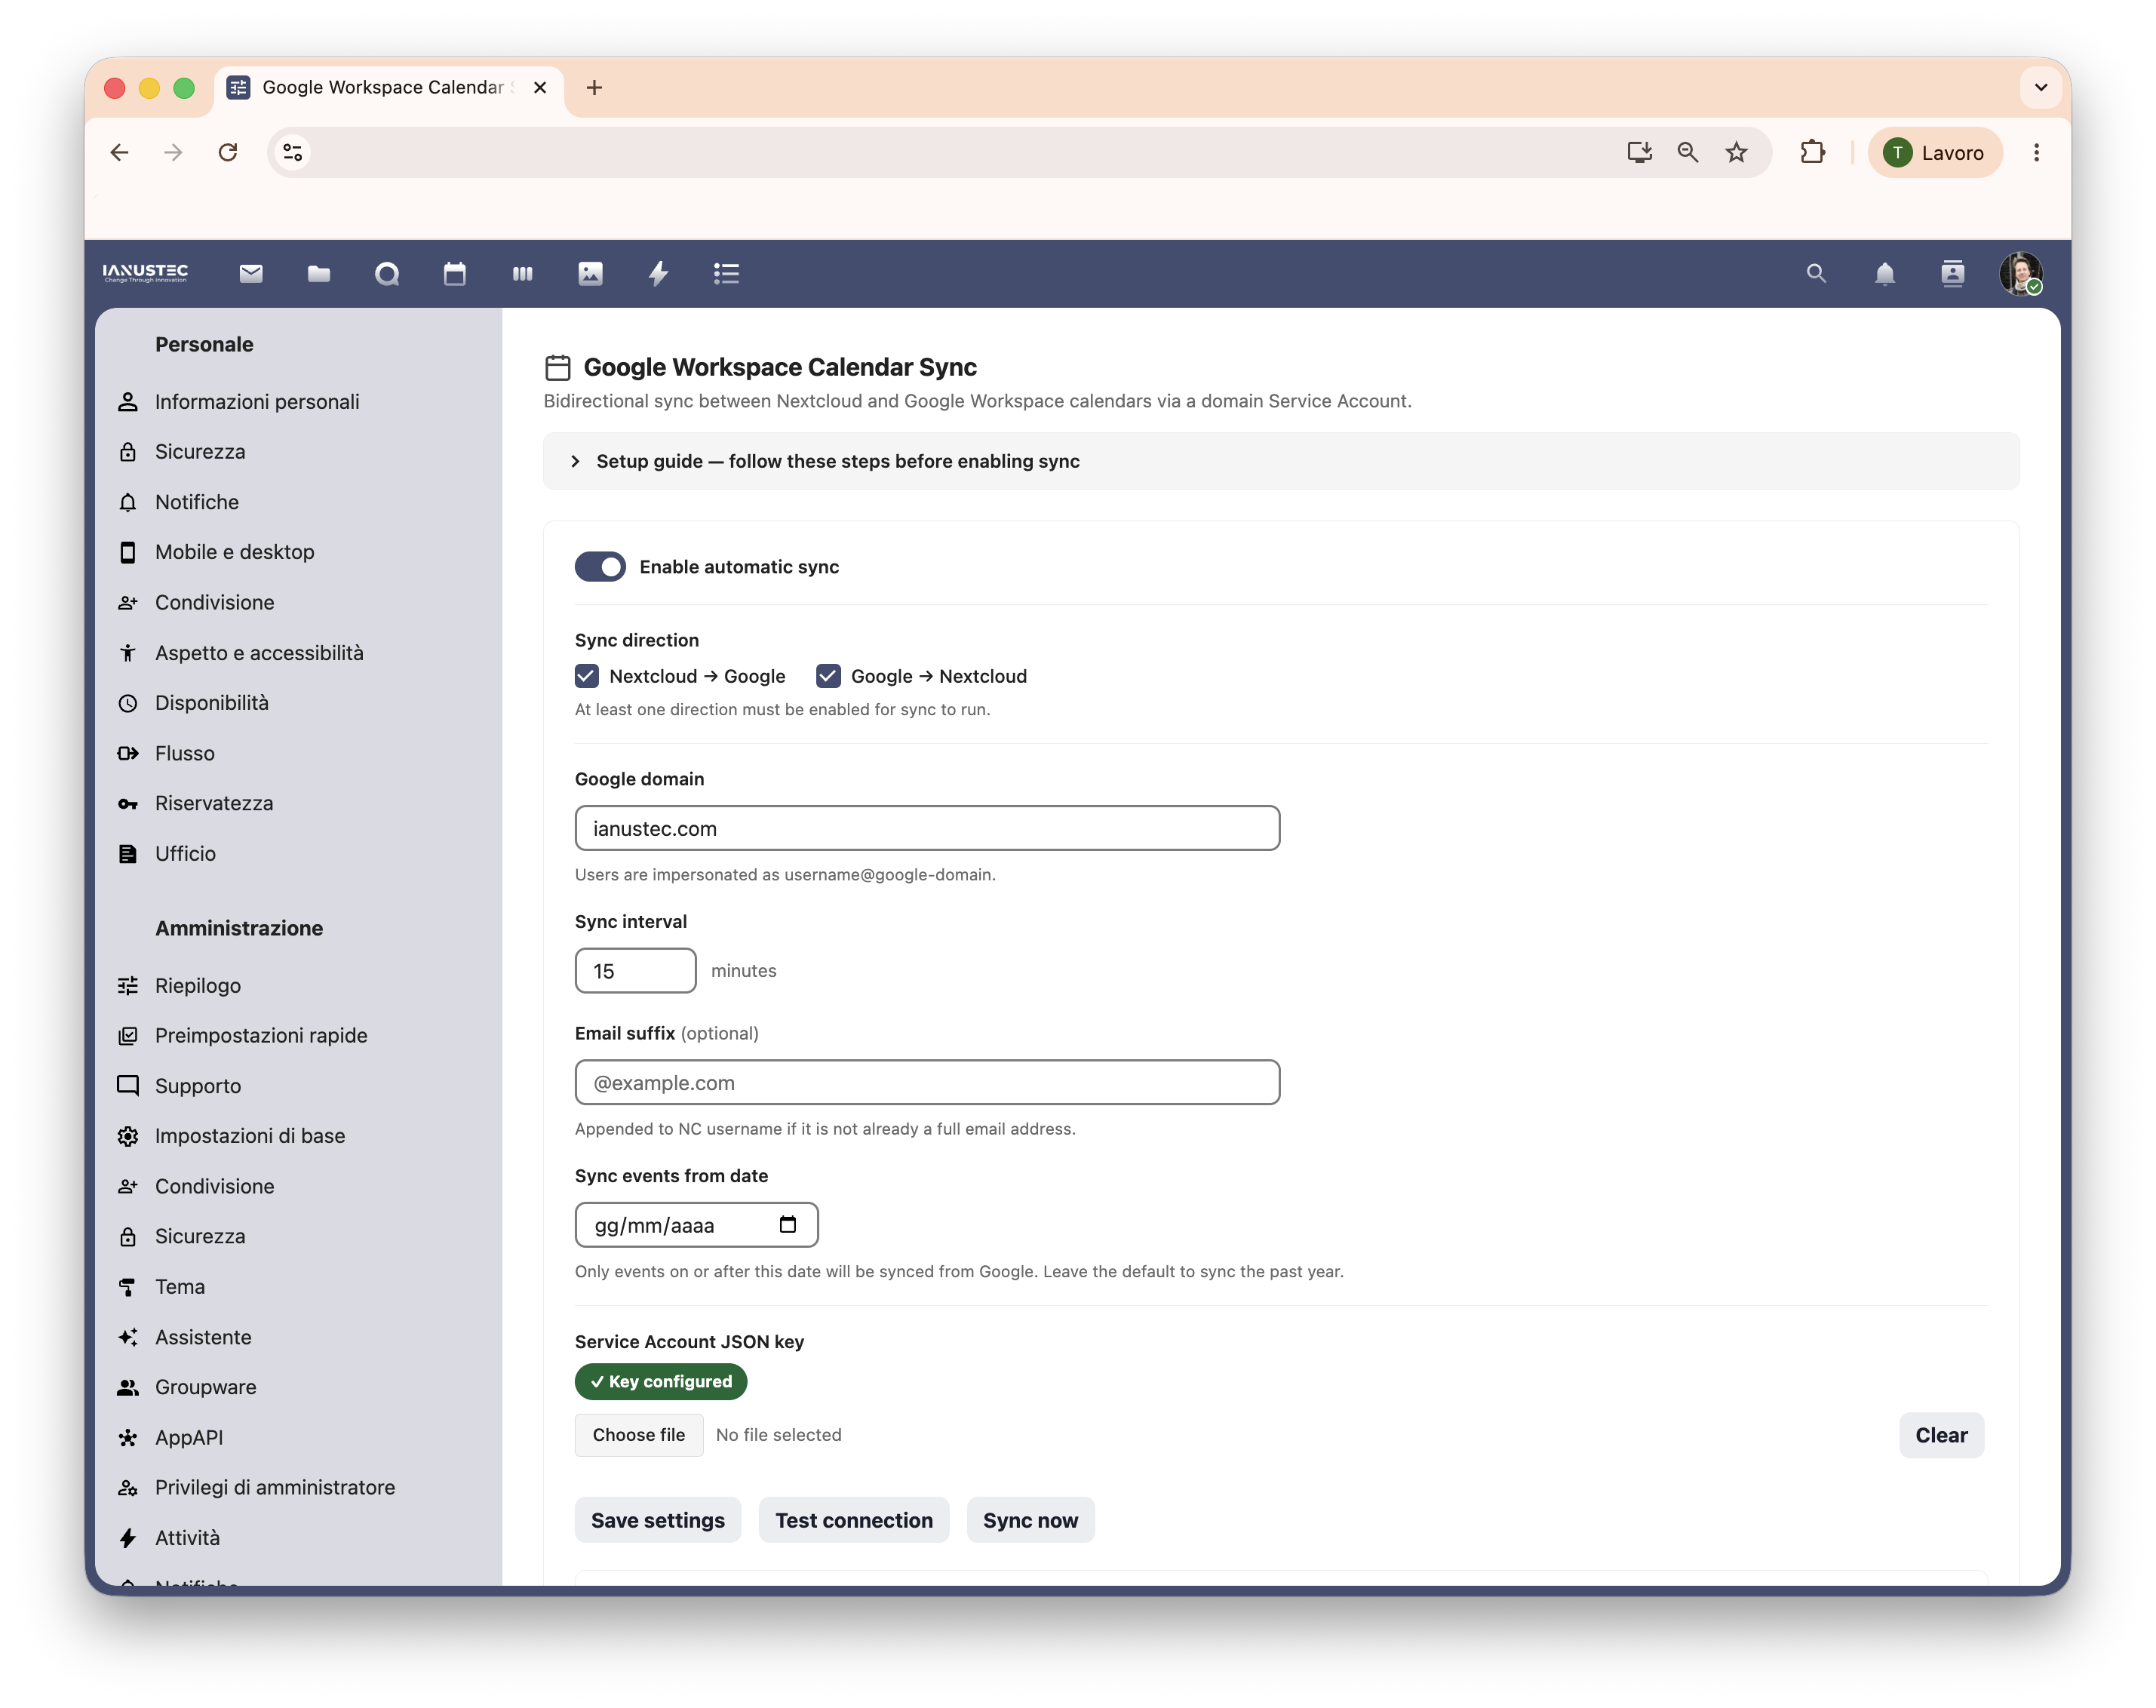Open site information icon in address bar
The image size is (2156, 1708).
pos(293,152)
